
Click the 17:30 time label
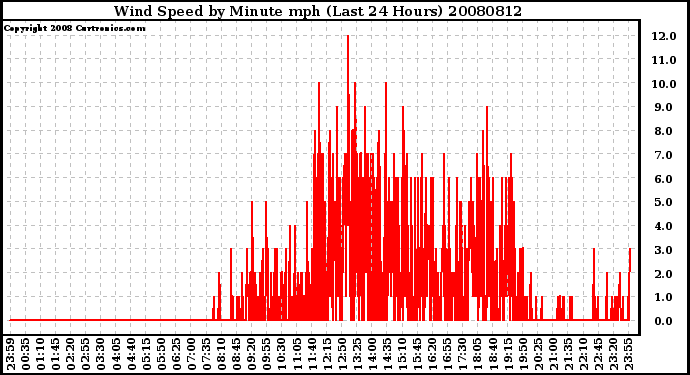462,355
